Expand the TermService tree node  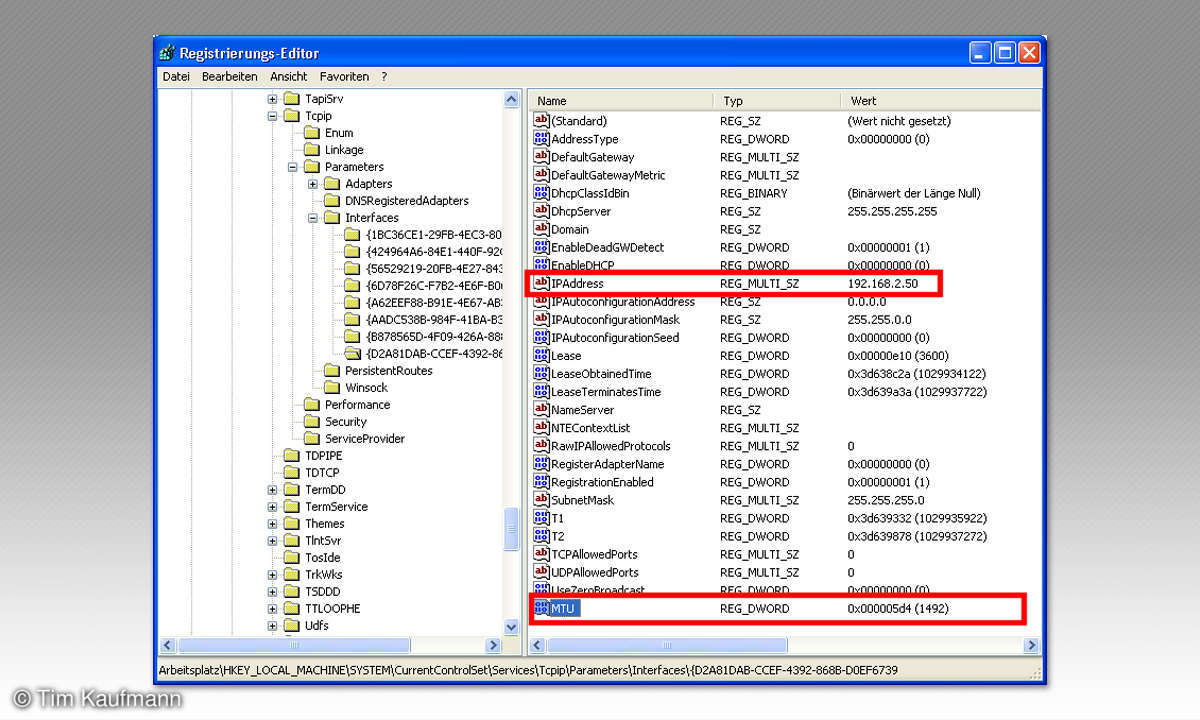pos(272,507)
